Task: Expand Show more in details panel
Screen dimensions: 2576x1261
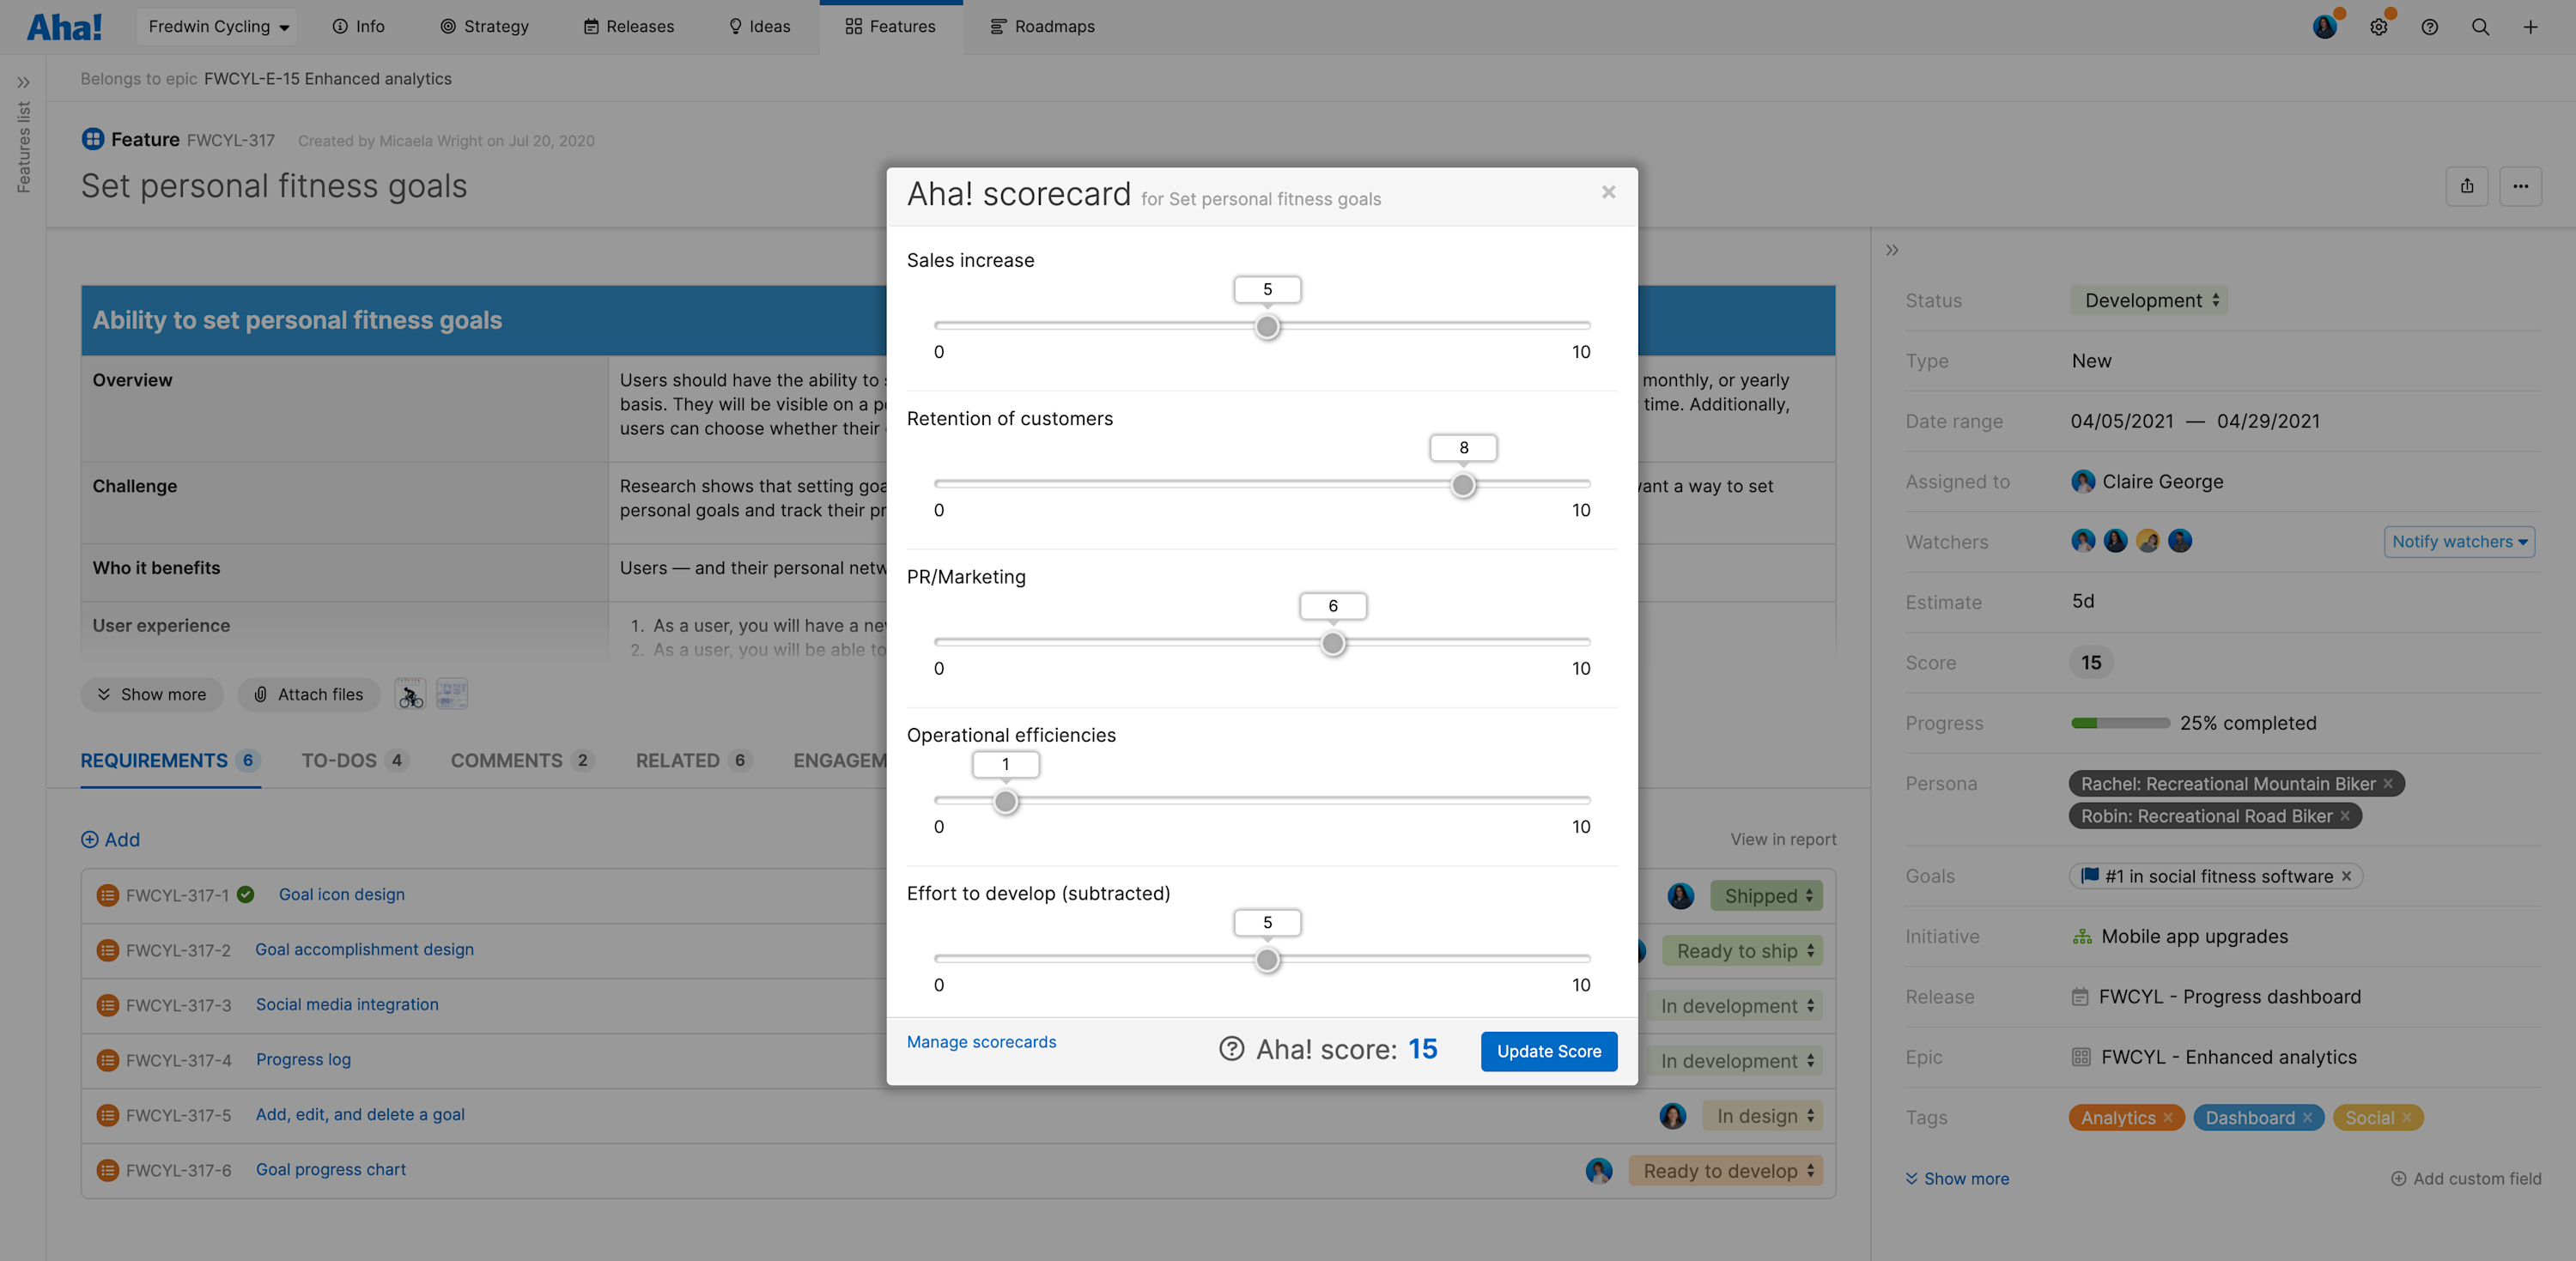Action: point(1957,1179)
